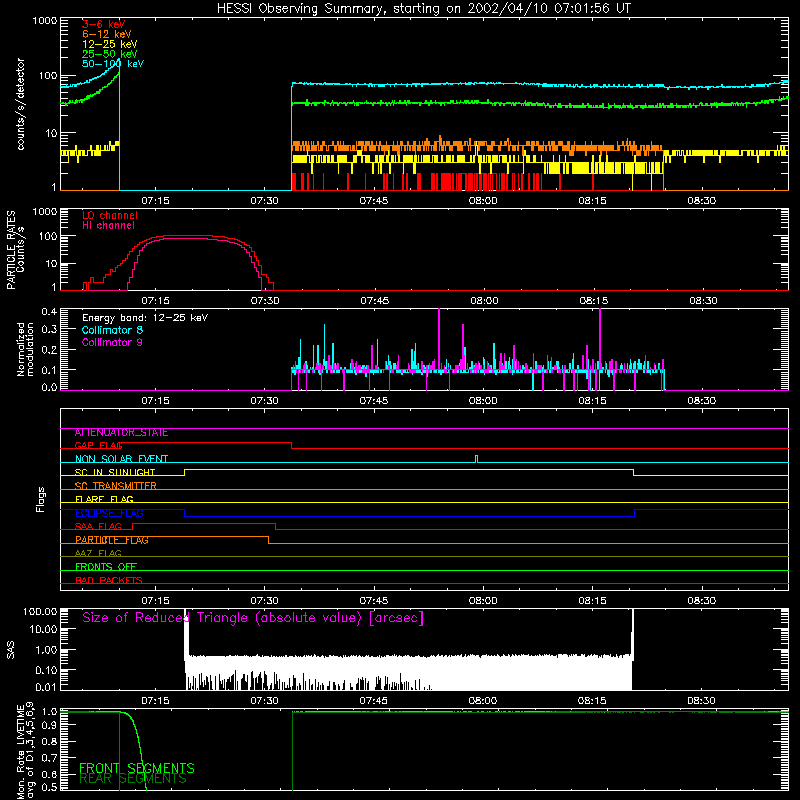
Task: Click the 0.9 tick on the livetime axis
Action: [x=49, y=724]
